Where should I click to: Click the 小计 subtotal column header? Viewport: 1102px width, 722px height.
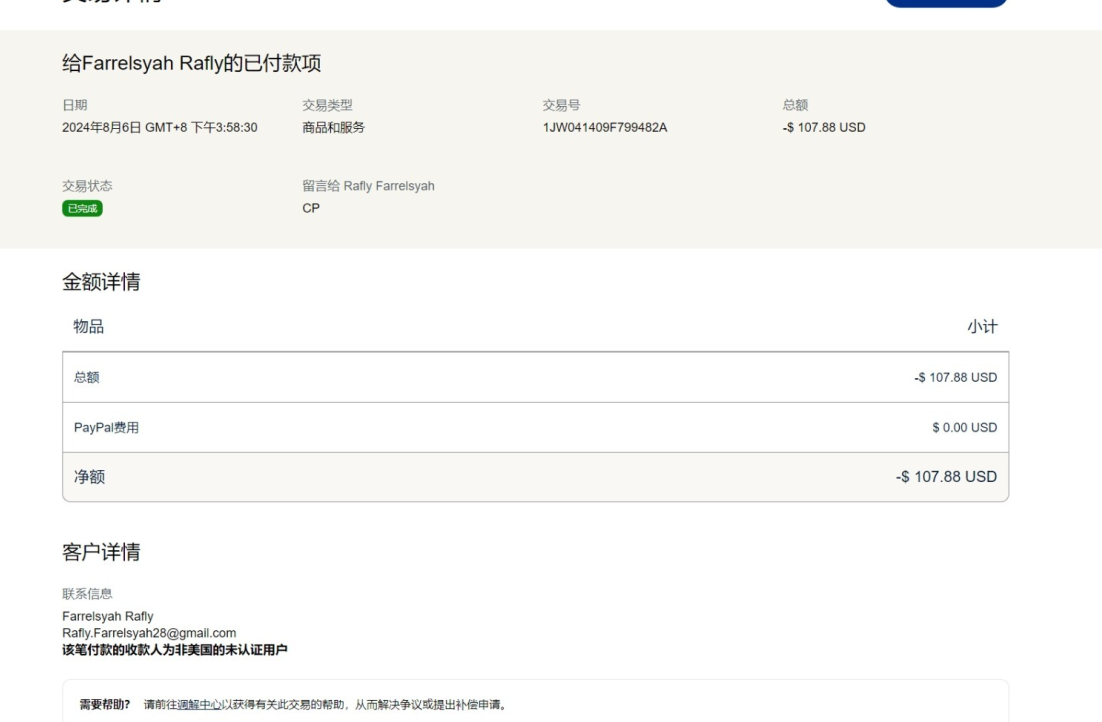tap(981, 327)
